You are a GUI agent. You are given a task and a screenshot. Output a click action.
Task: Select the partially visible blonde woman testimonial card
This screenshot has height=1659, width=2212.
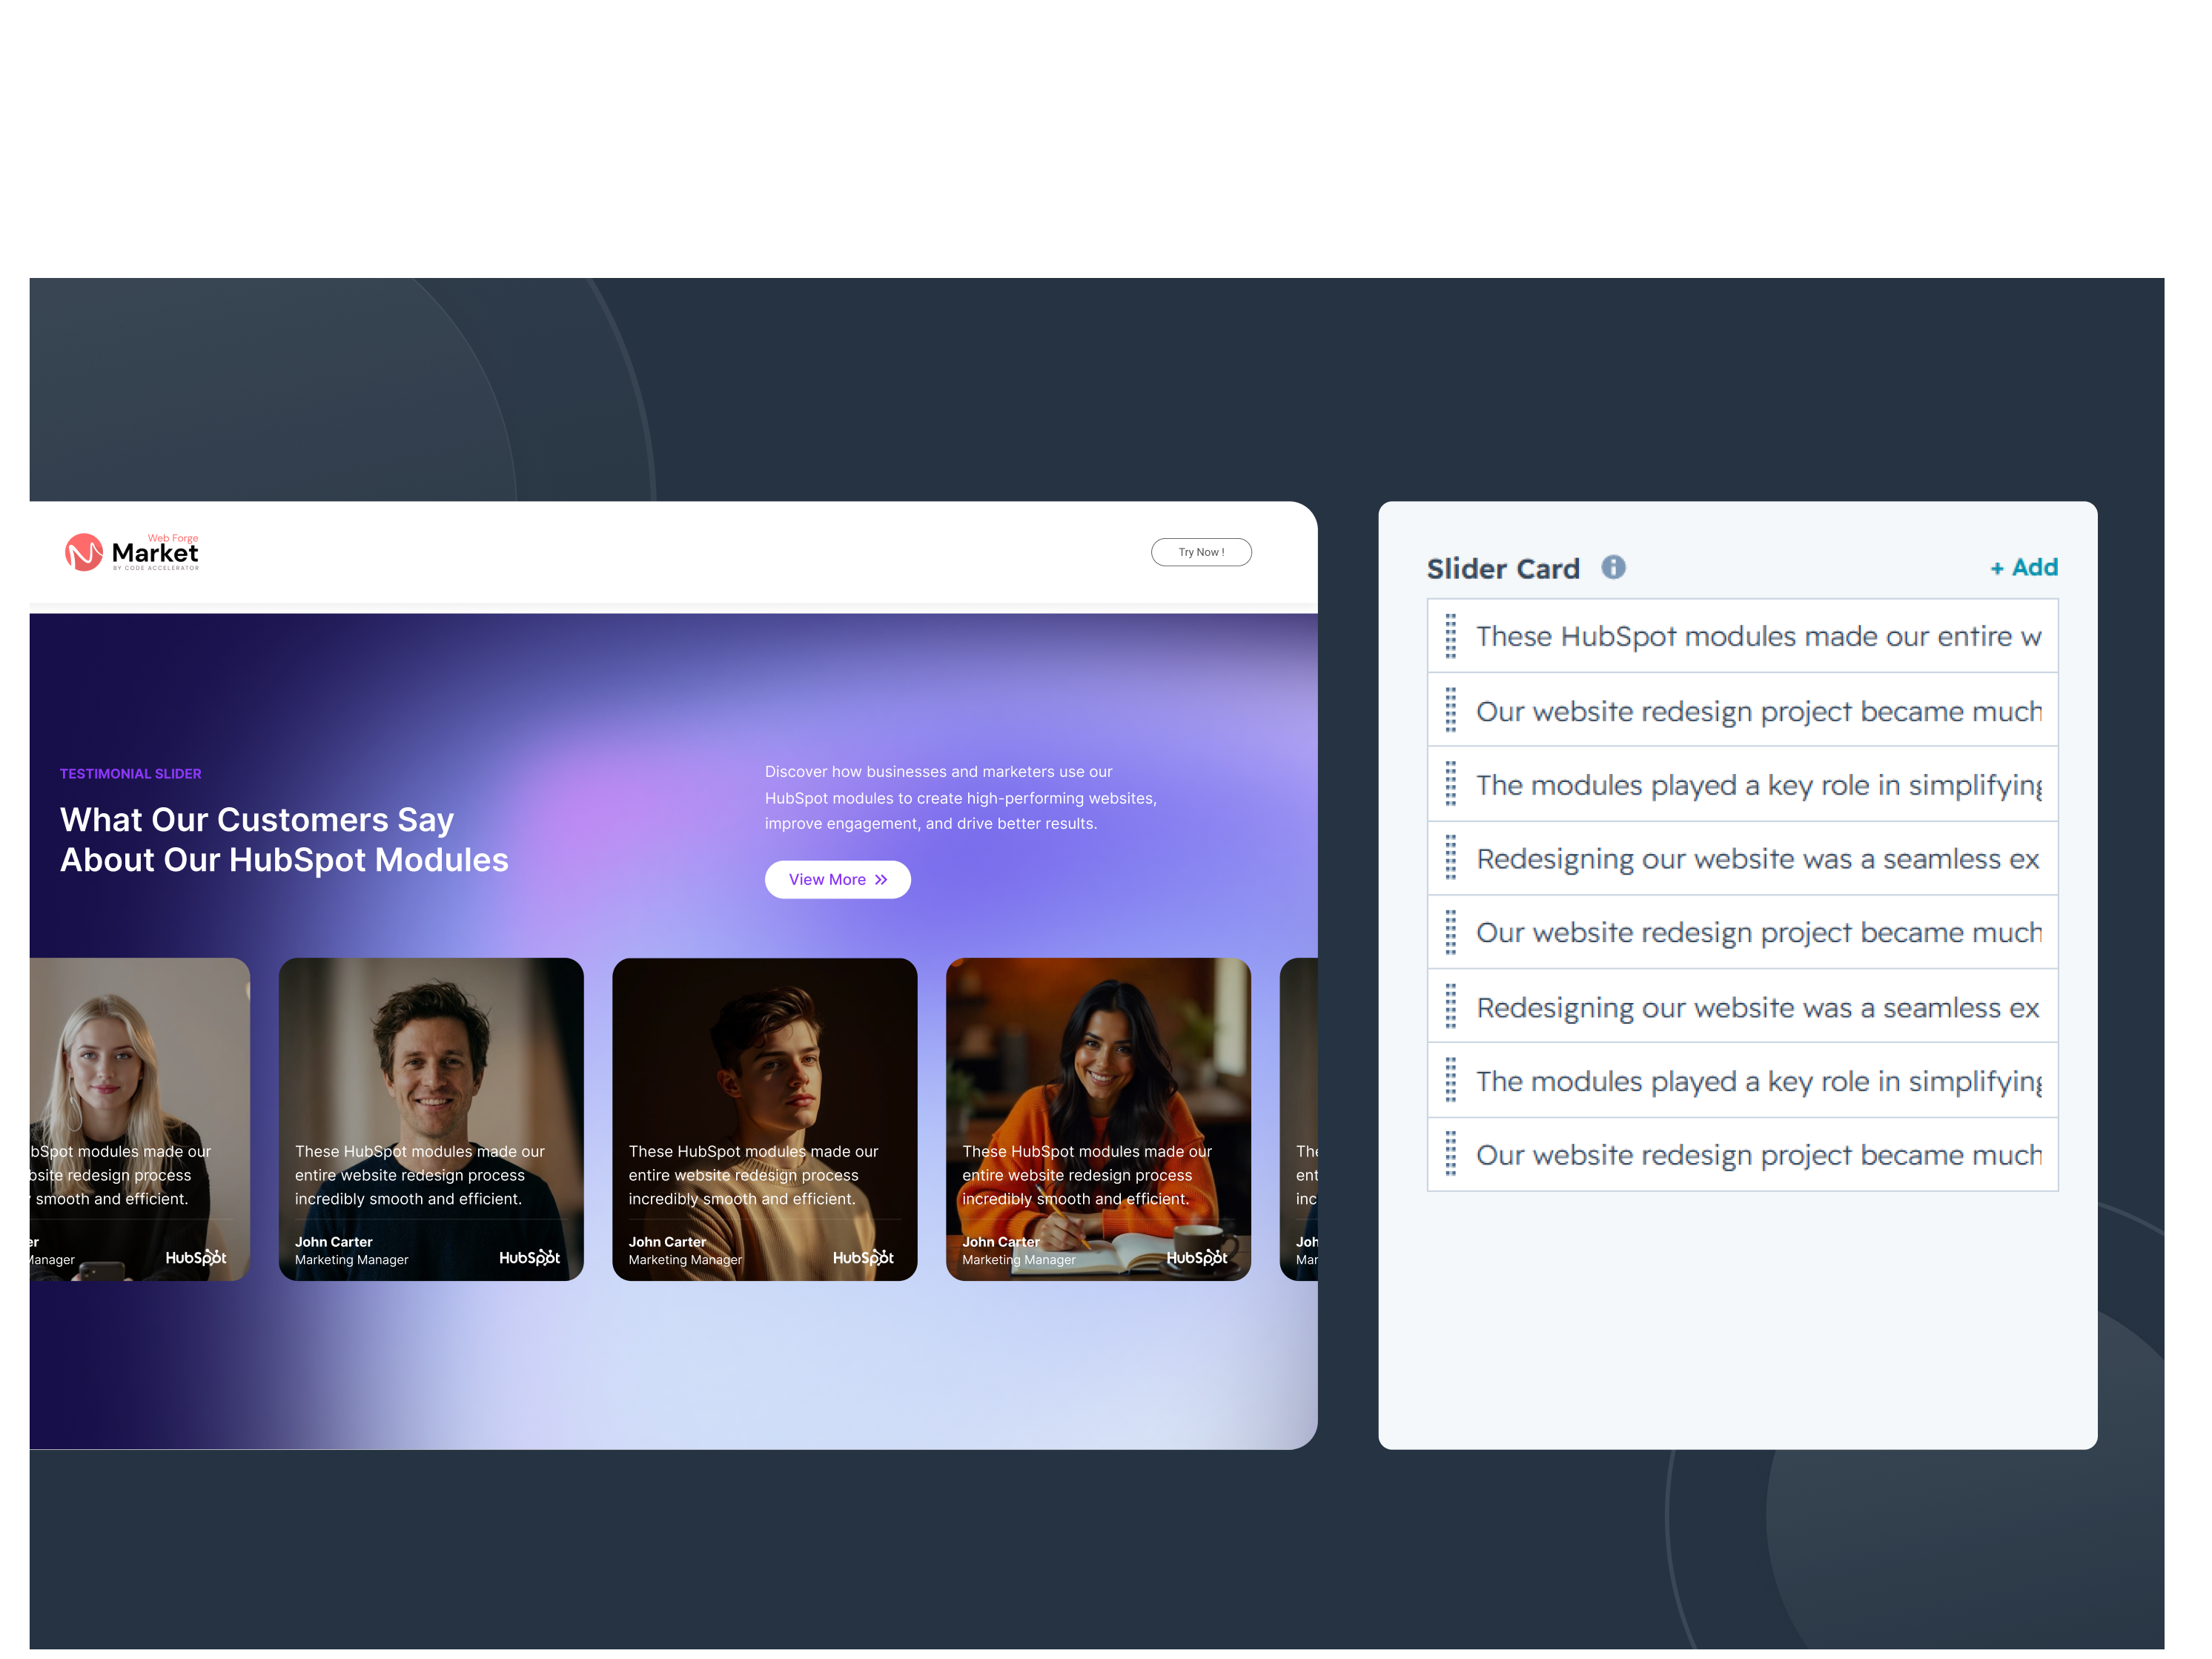pos(140,1119)
